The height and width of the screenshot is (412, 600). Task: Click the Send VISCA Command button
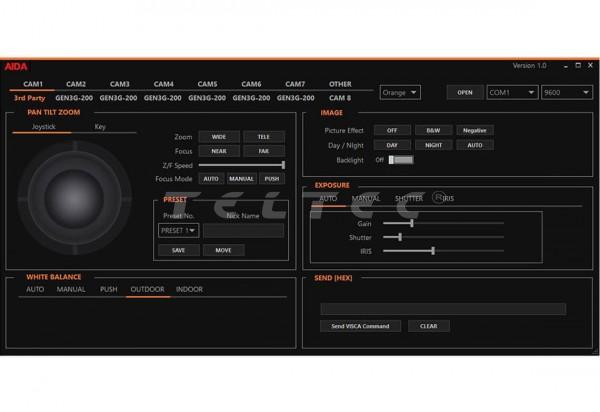361,326
